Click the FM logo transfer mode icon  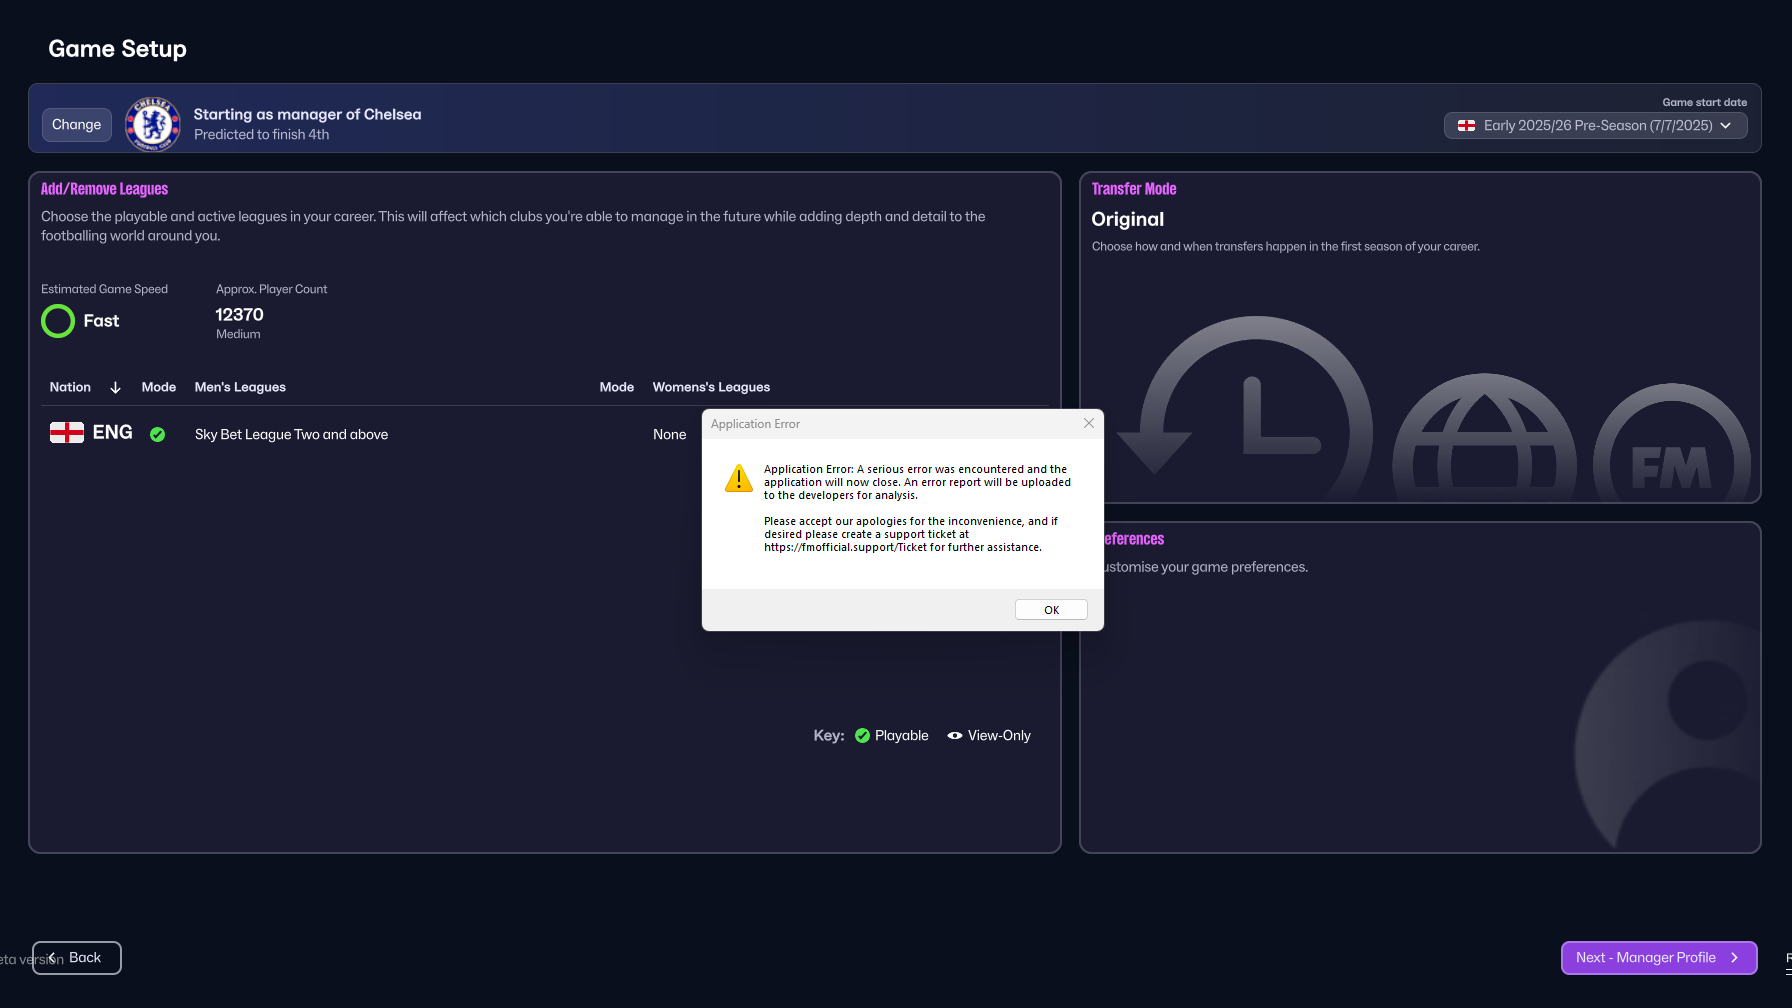tap(1672, 442)
